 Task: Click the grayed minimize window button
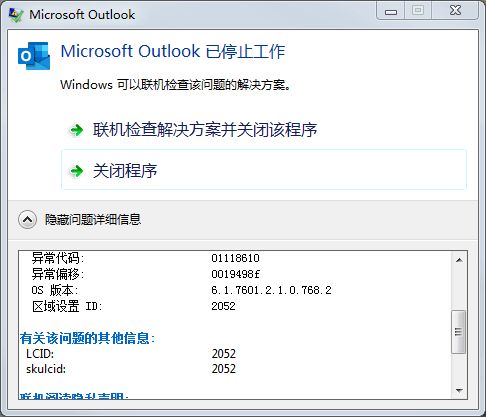point(391,10)
